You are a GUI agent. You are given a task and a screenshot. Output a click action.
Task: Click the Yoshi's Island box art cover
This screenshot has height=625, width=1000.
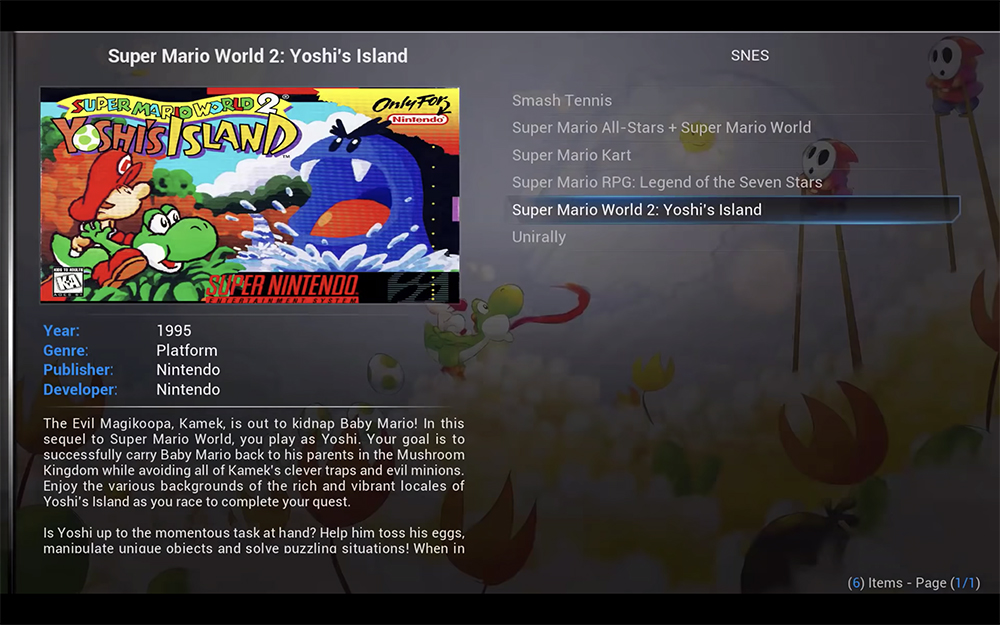pyautogui.click(x=250, y=195)
